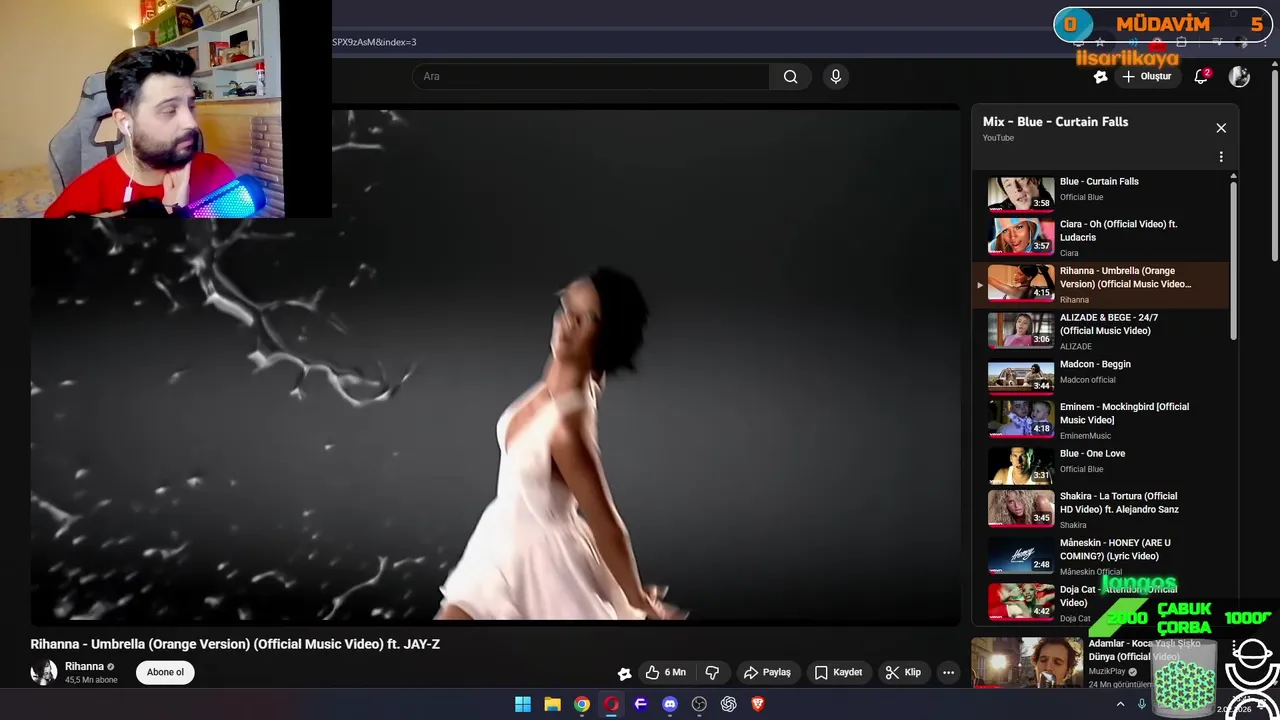
Task: Open OBS Studio from taskbar
Action: click(x=699, y=704)
